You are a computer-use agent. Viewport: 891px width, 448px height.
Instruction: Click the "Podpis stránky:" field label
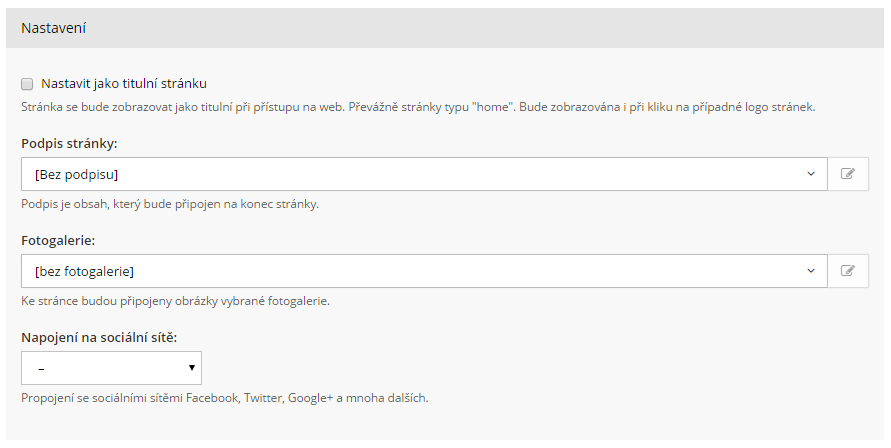click(69, 144)
